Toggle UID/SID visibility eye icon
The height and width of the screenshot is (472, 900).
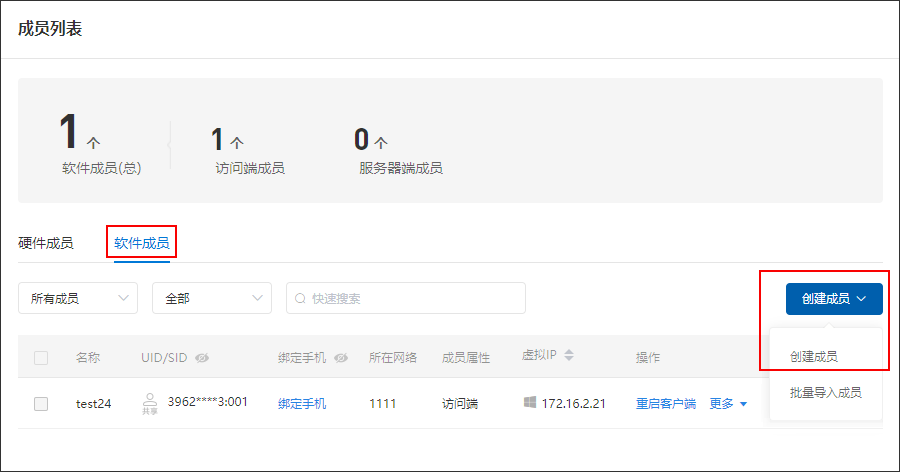pos(201,358)
